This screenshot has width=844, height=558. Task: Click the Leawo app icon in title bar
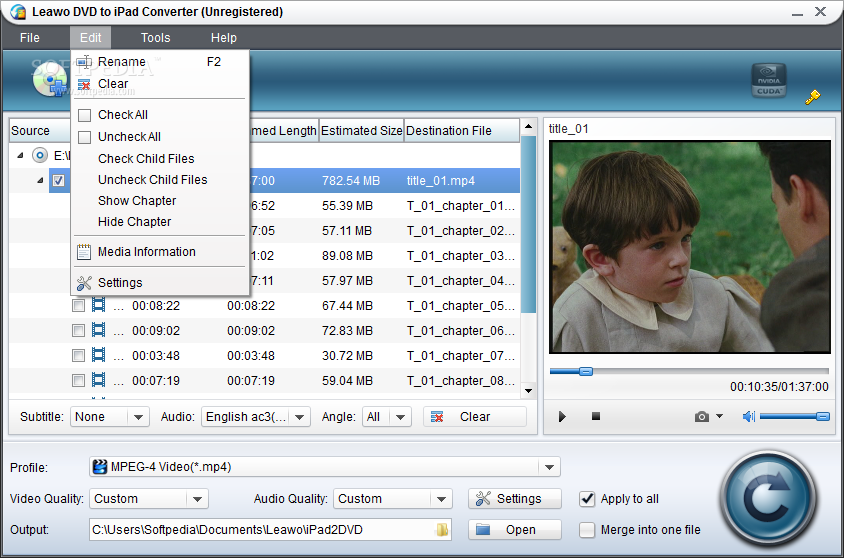pos(18,11)
